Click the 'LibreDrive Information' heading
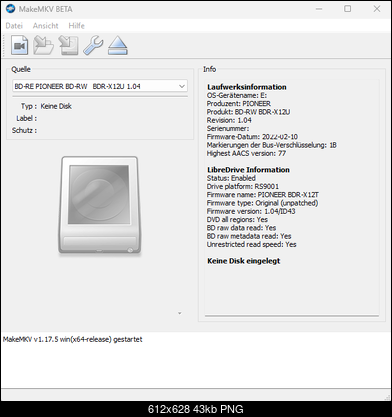This screenshot has height=417, width=392. (x=248, y=170)
